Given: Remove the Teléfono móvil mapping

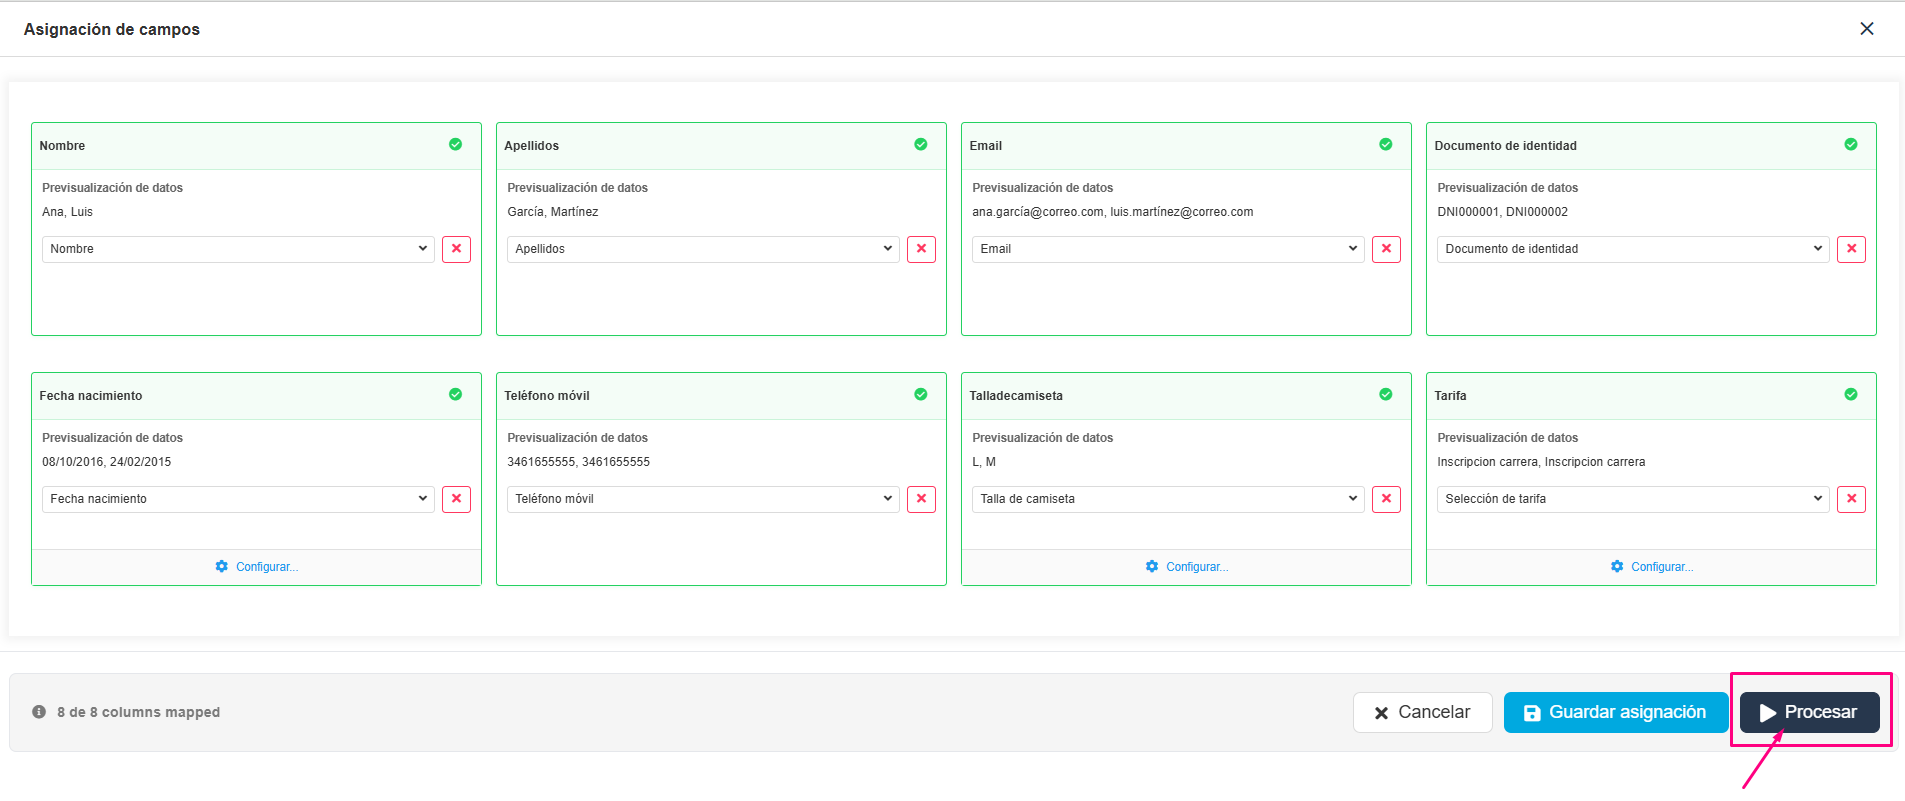Looking at the screenshot, I should 921,499.
